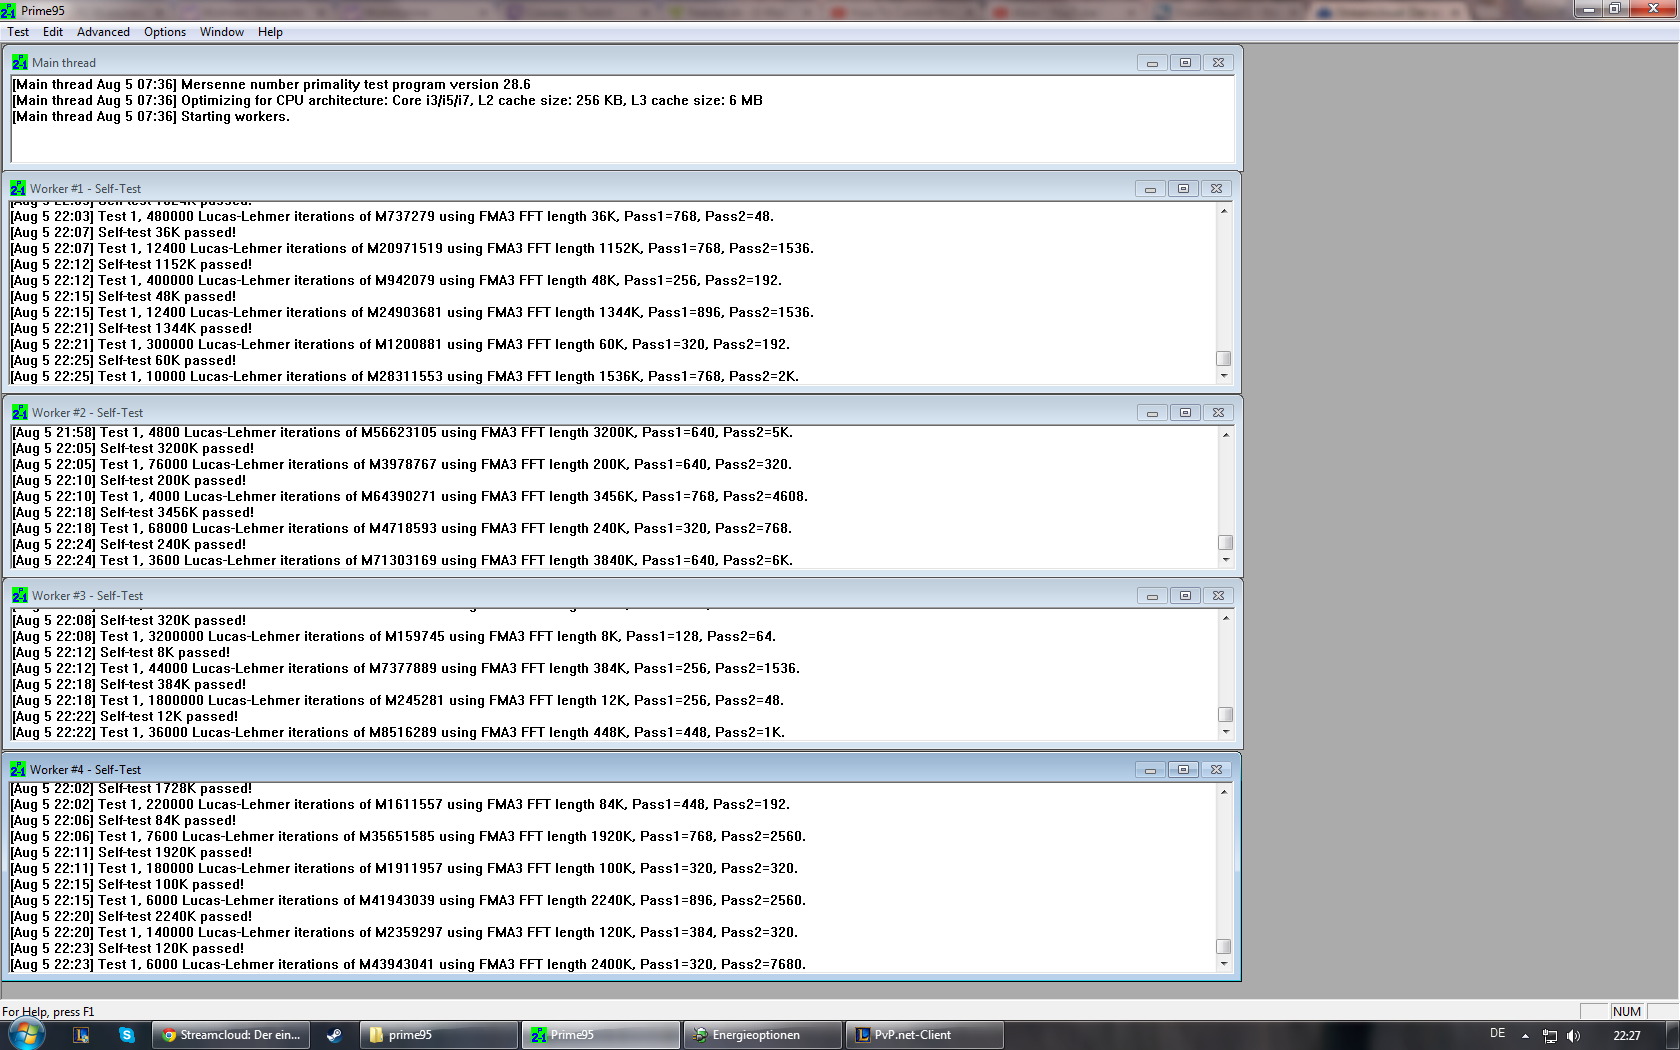Click the Main thread window icon
This screenshot has height=1050, width=1680.
(19, 62)
